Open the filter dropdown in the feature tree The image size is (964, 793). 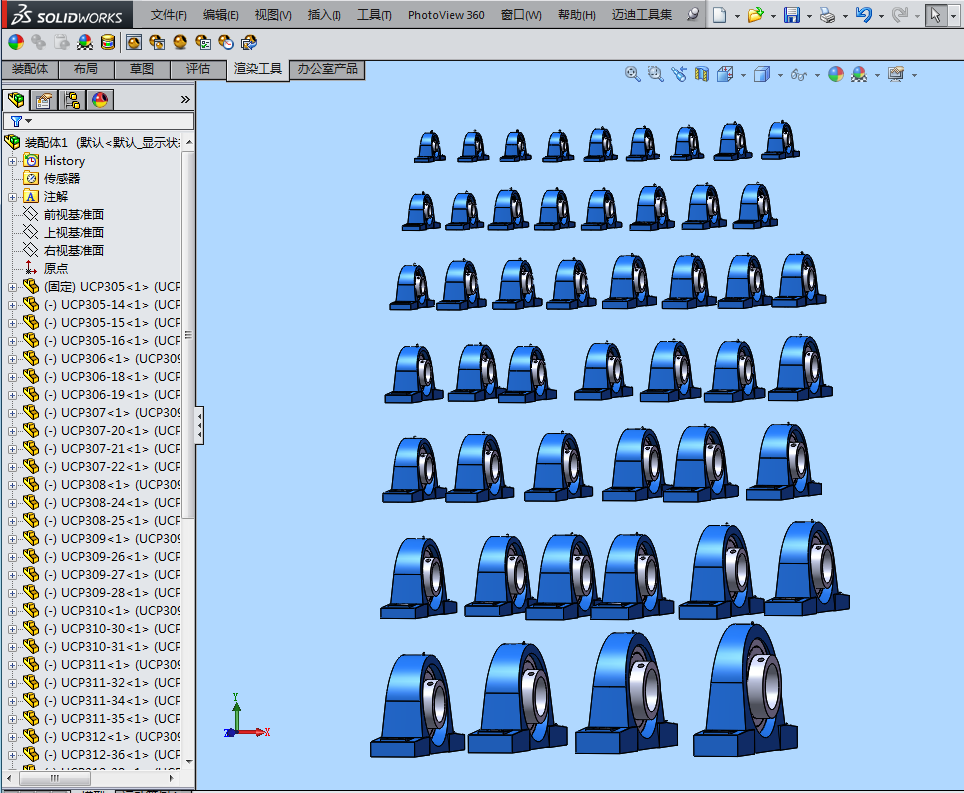click(x=21, y=121)
